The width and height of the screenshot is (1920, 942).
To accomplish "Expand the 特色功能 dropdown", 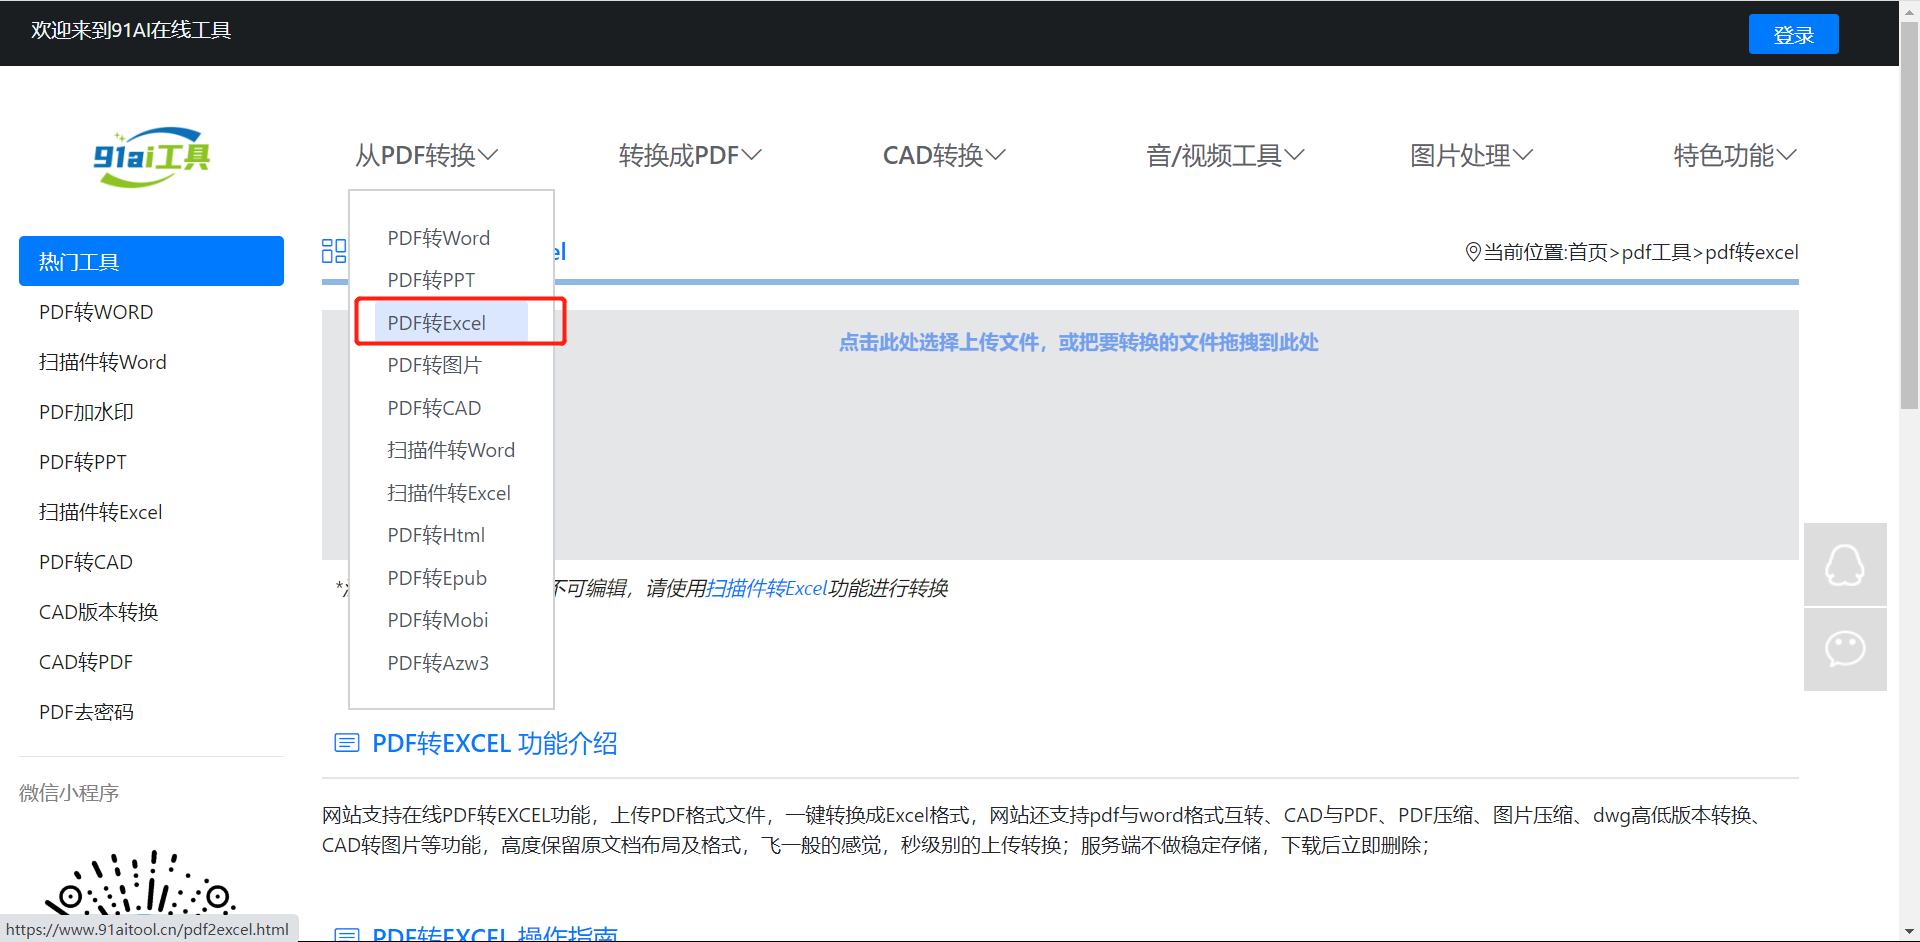I will [1734, 155].
